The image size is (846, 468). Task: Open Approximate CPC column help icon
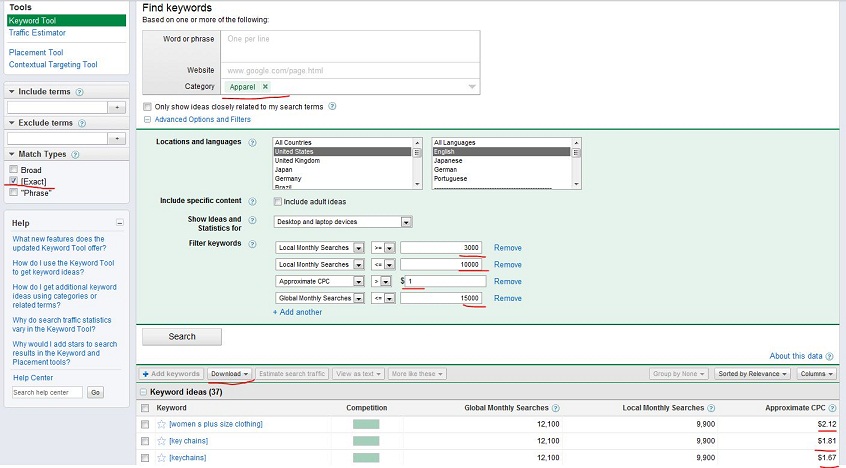tap(832, 408)
